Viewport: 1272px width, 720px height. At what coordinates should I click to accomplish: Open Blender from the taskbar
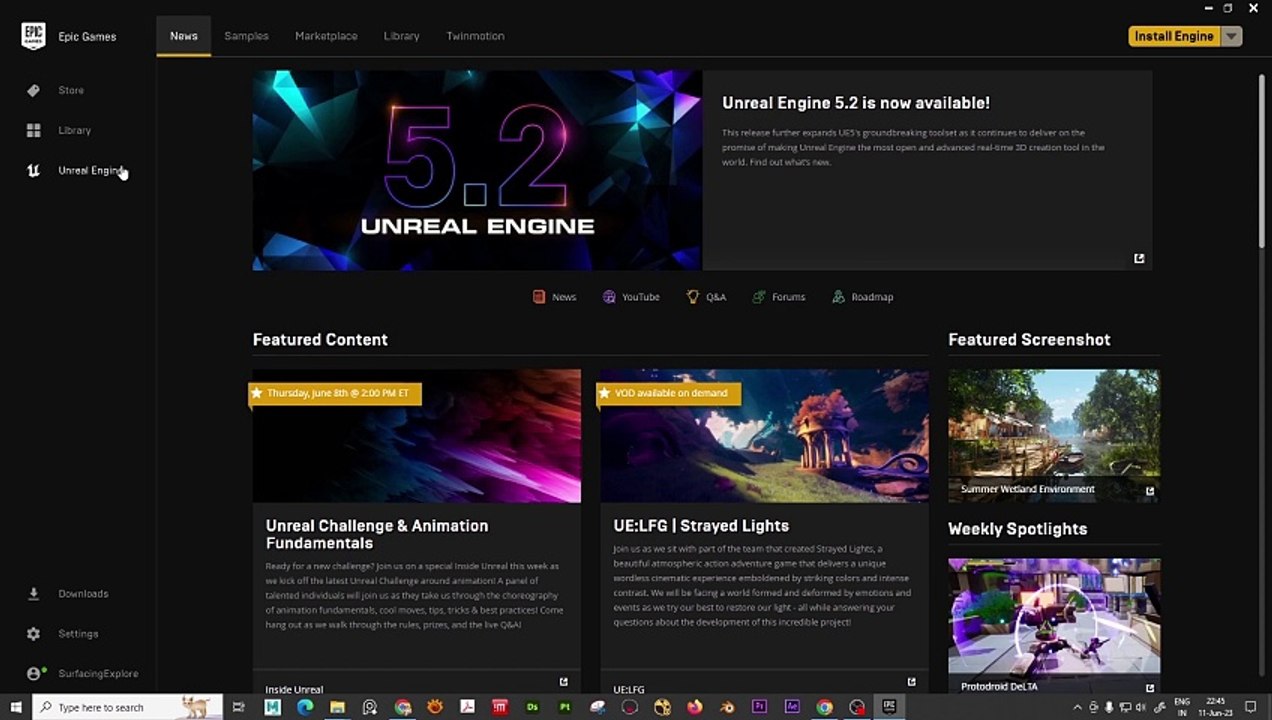tap(727, 707)
